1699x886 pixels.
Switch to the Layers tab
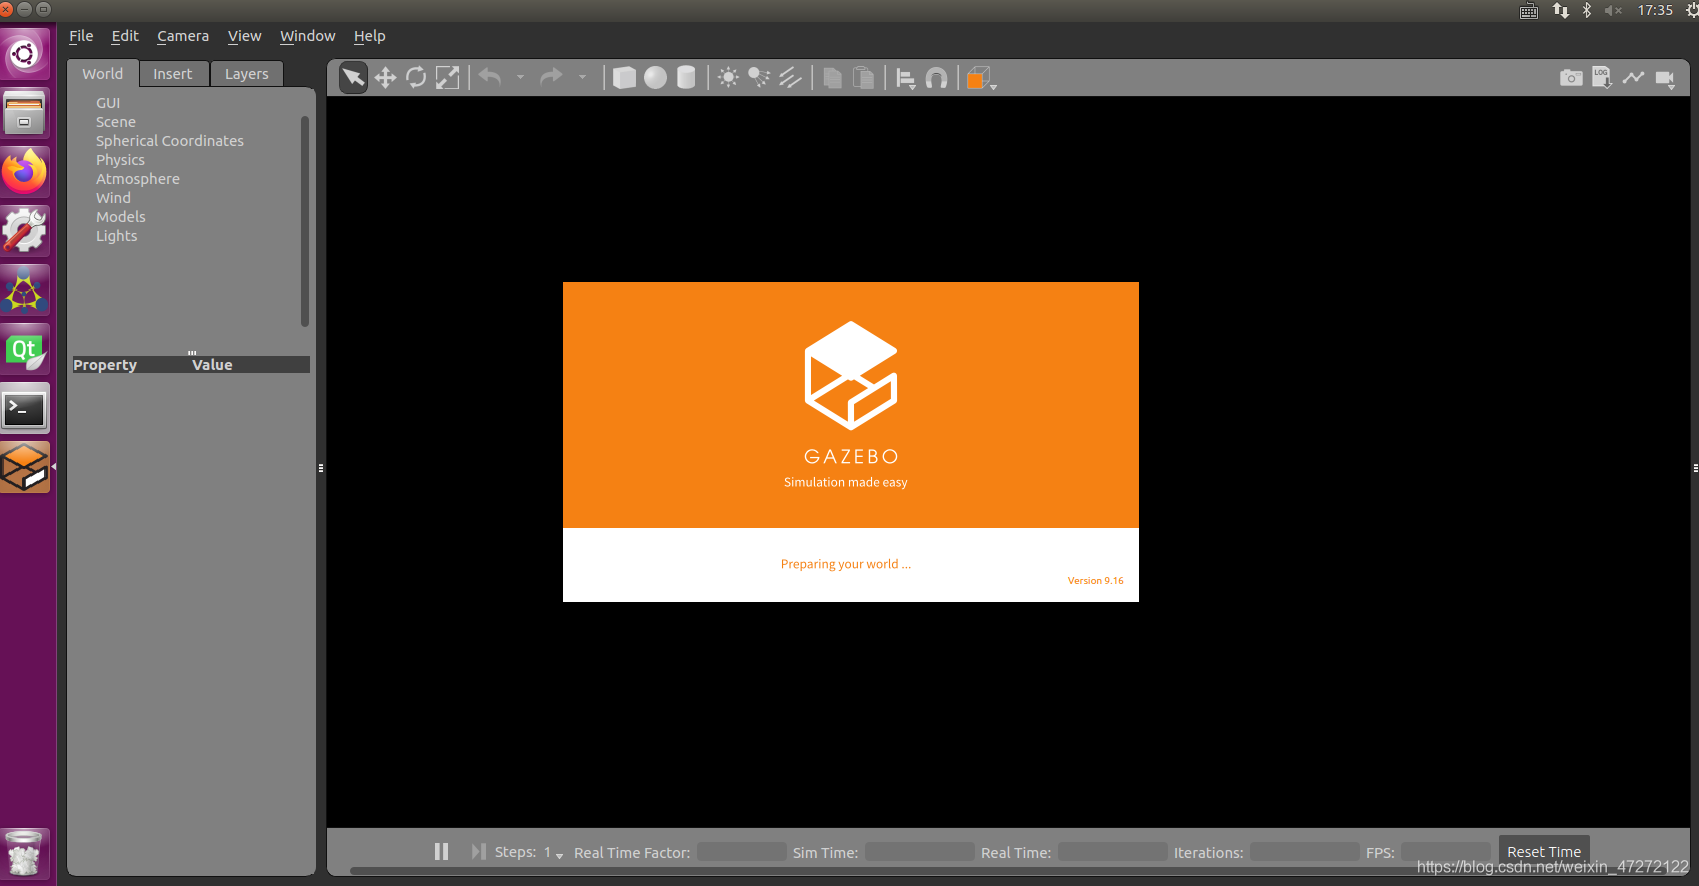click(247, 74)
